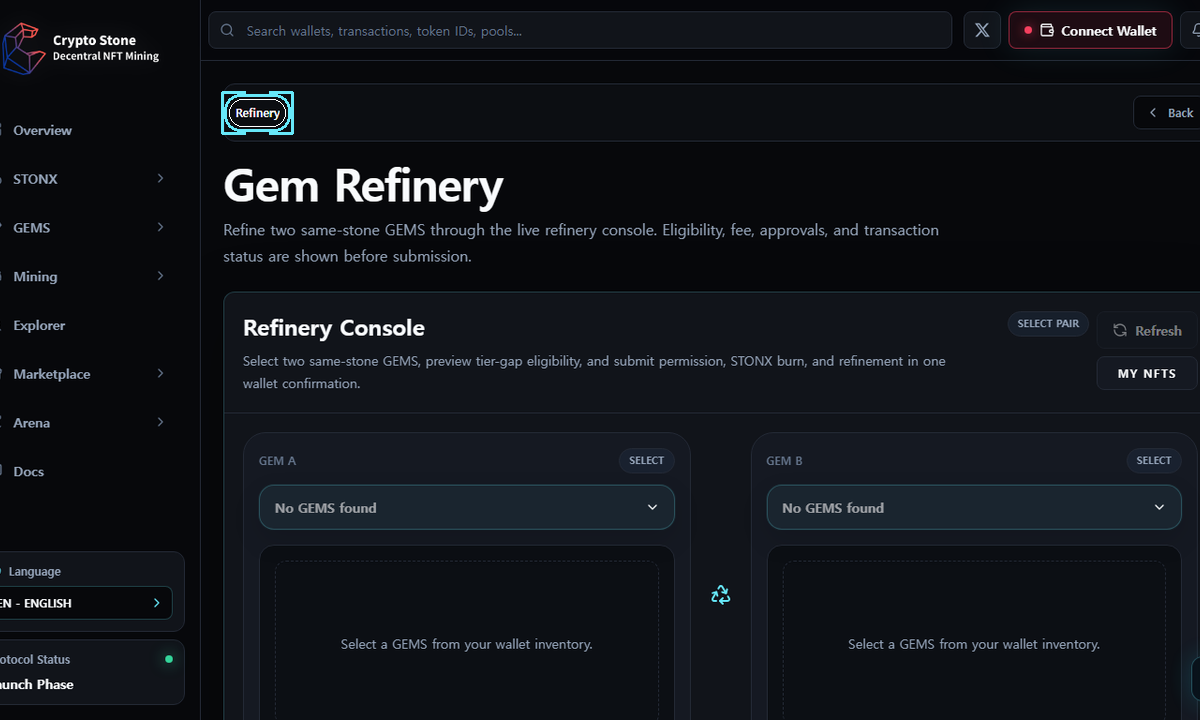Image resolution: width=1200 pixels, height=720 pixels.
Task: Click the search magnifier icon
Action: (228, 31)
